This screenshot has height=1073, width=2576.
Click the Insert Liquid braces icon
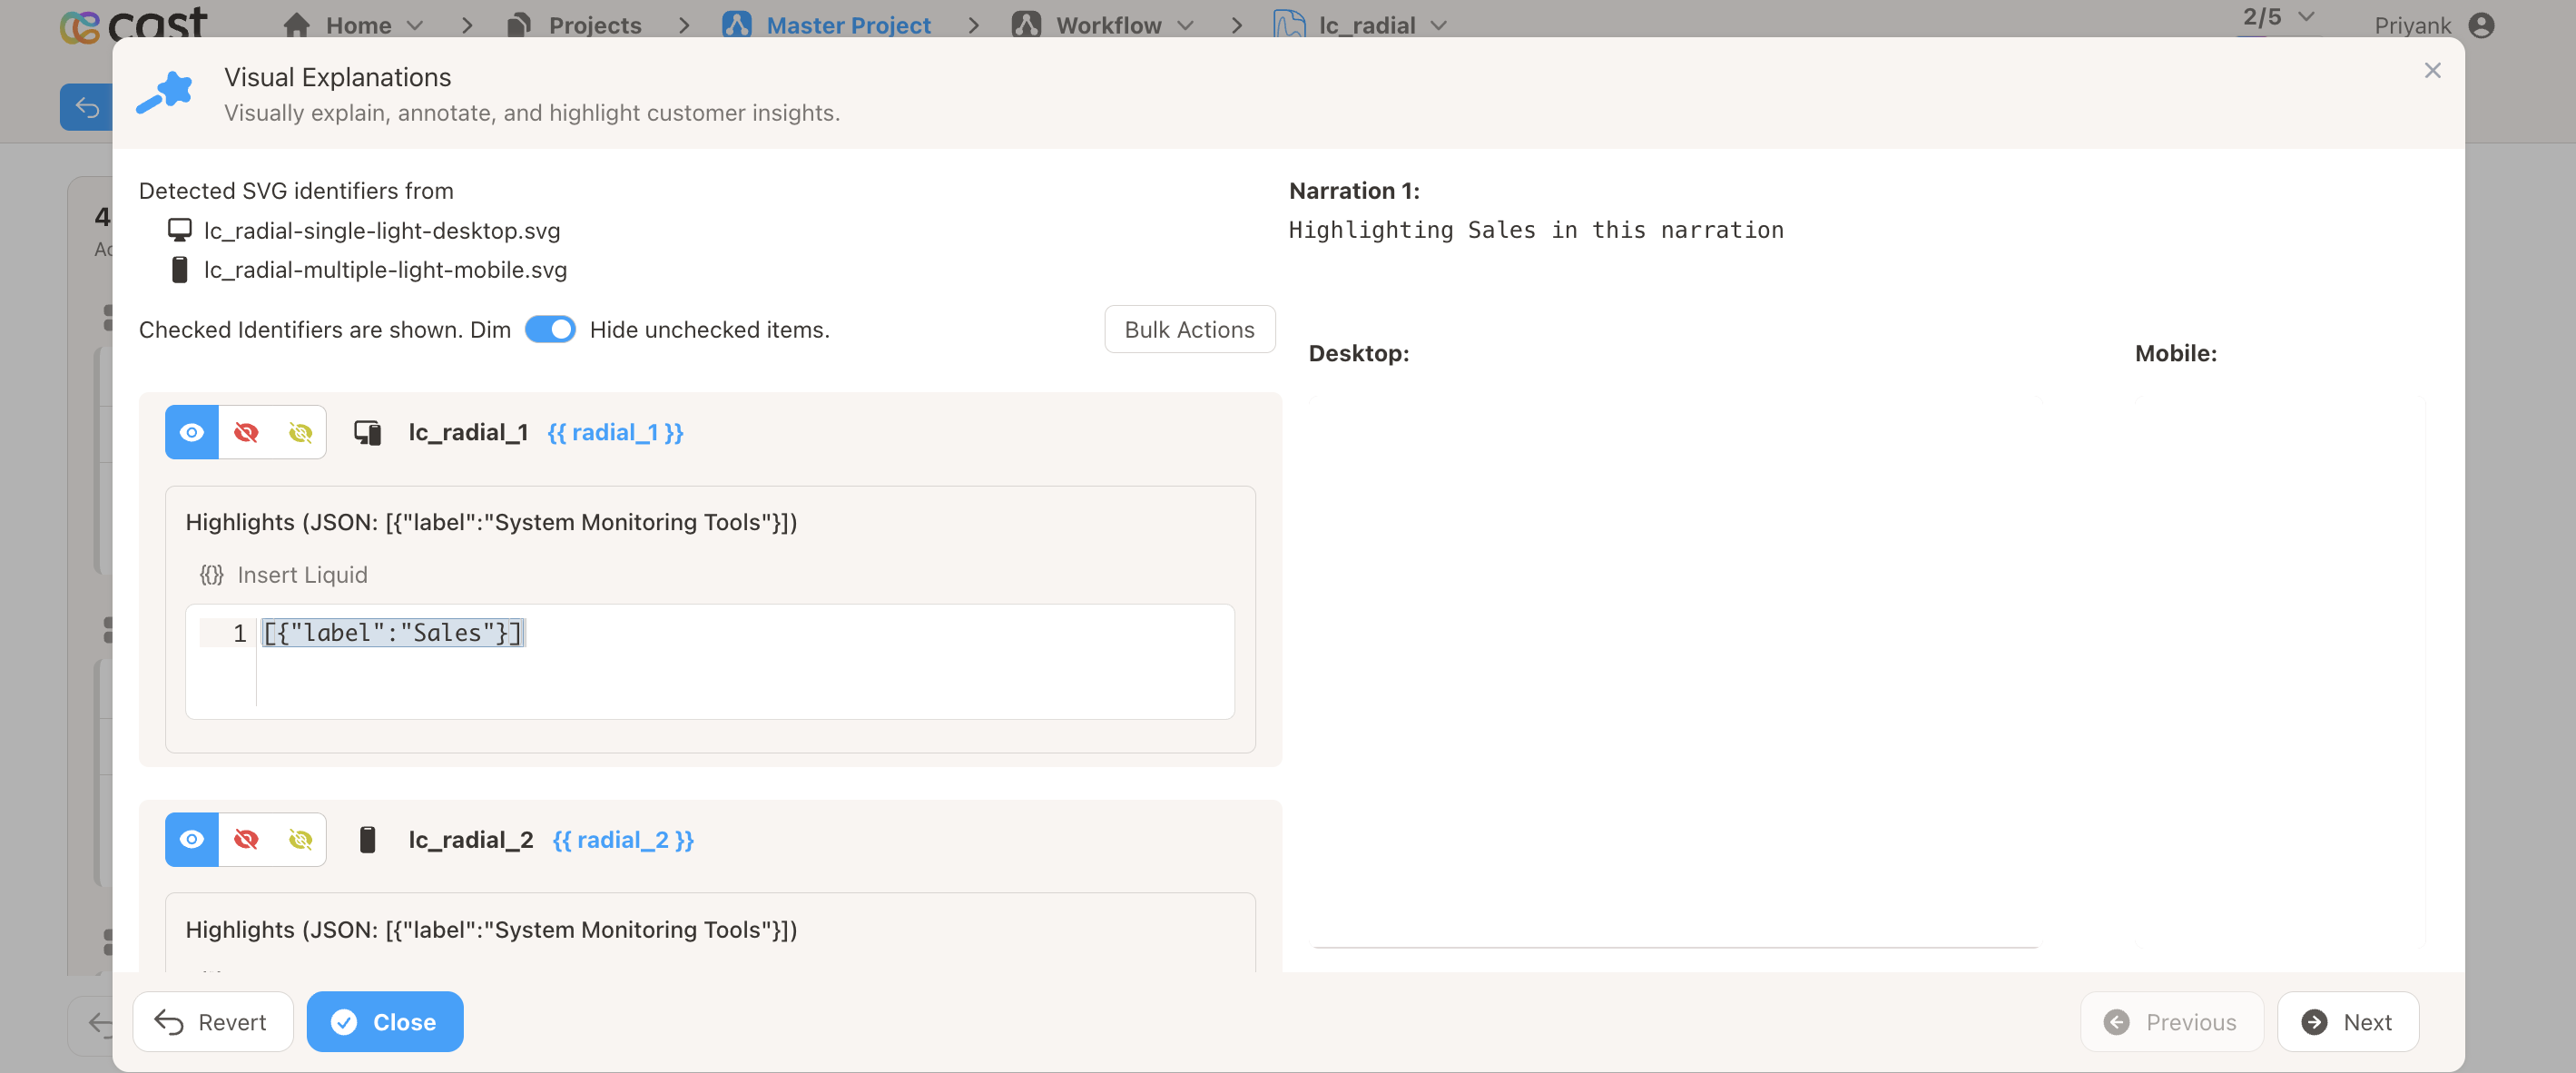211,575
